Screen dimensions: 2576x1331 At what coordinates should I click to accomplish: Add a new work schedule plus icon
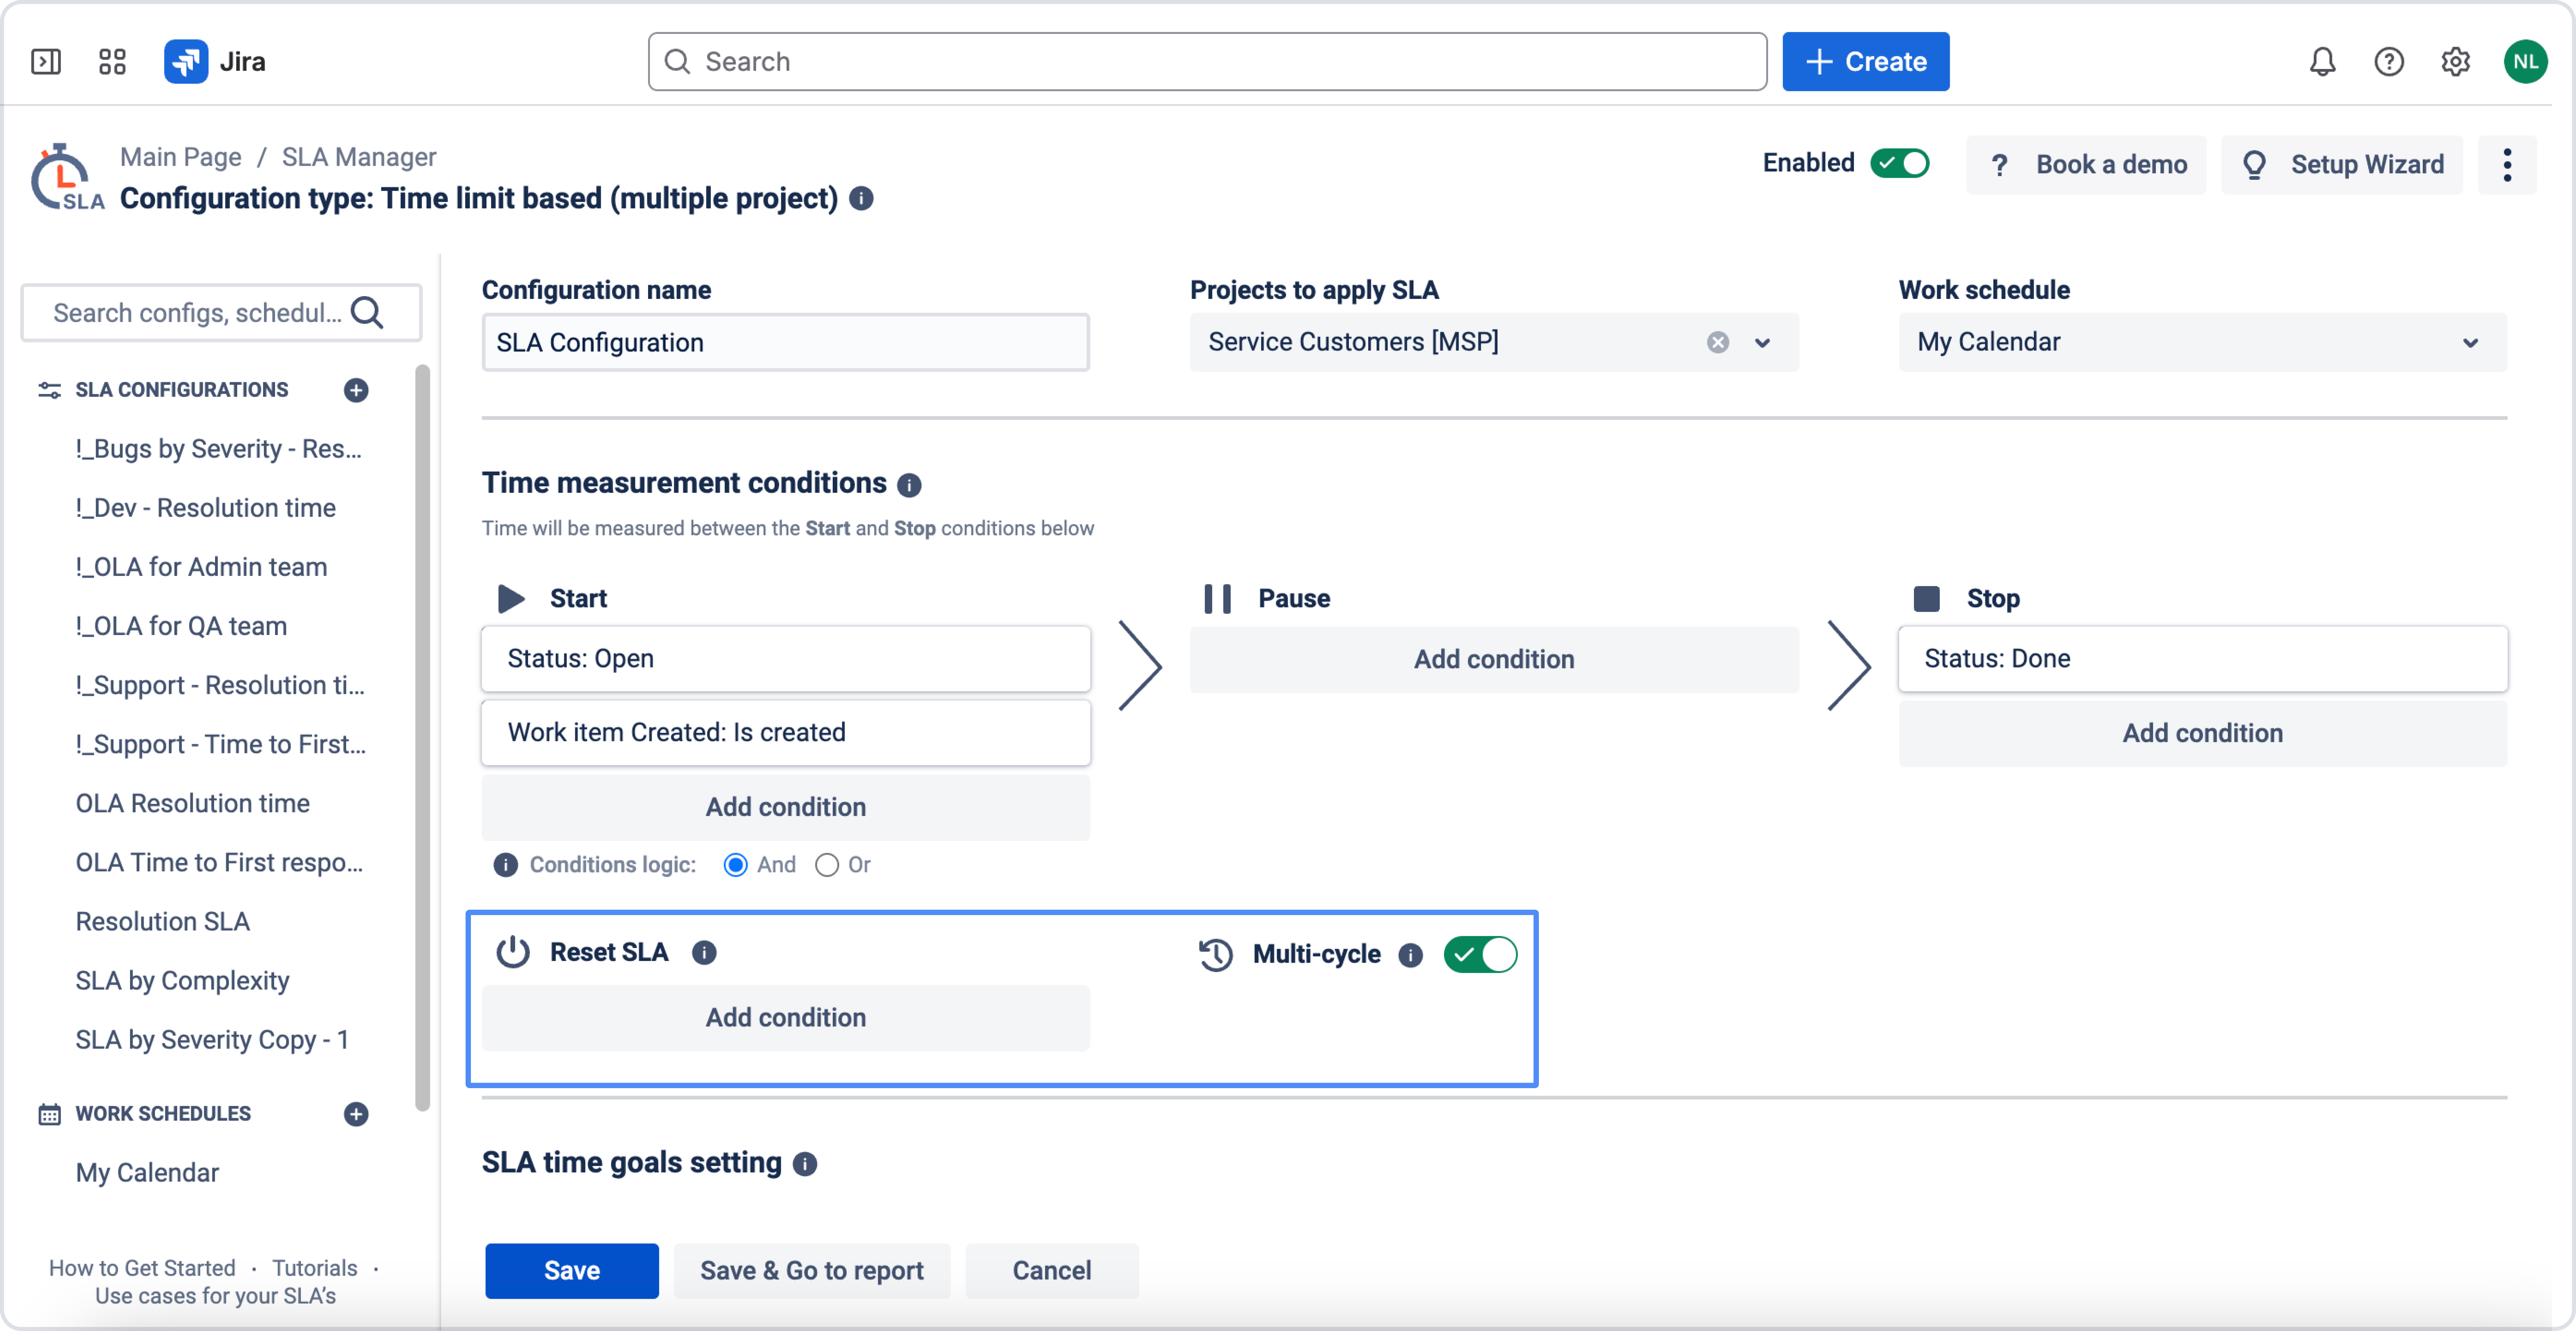point(356,1114)
